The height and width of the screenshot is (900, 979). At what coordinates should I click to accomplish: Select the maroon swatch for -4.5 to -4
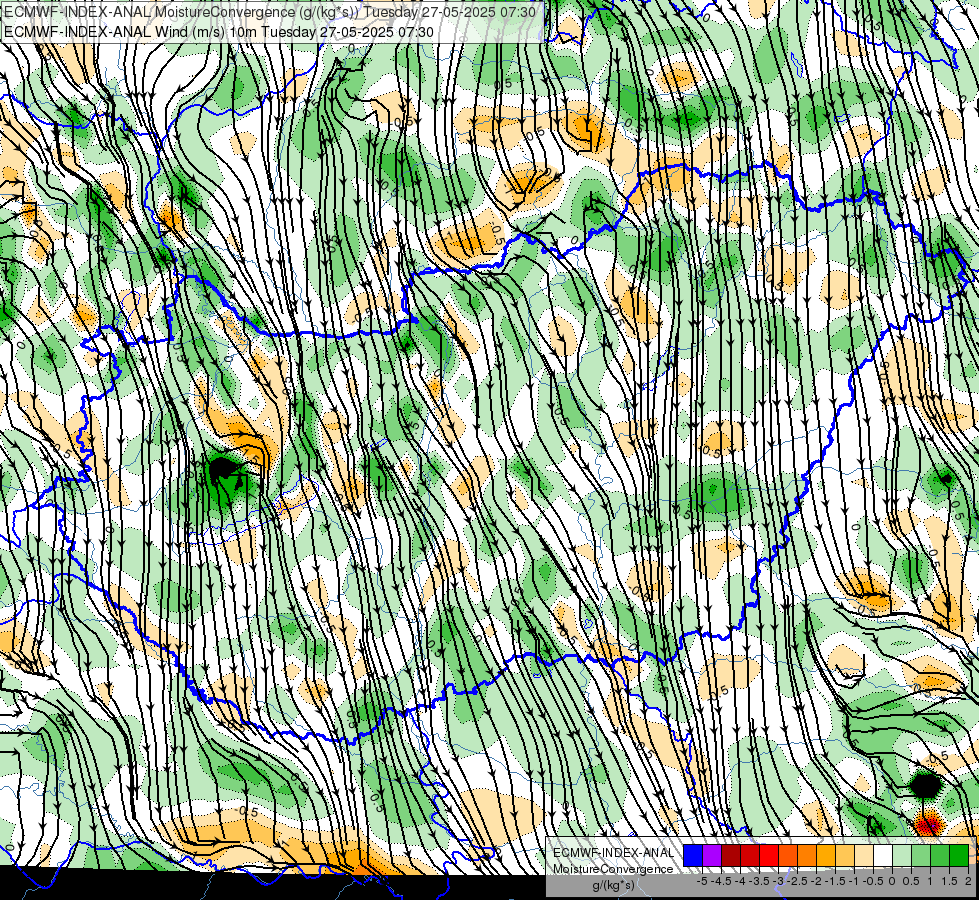731,856
